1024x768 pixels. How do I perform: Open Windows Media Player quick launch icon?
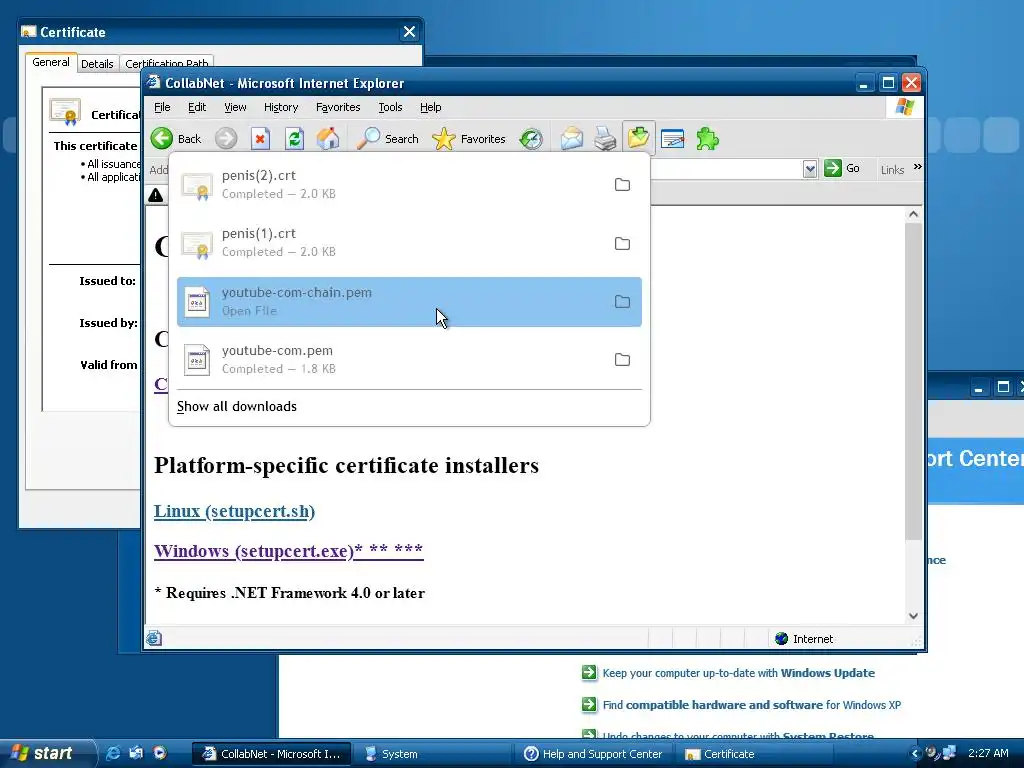[x=160, y=753]
